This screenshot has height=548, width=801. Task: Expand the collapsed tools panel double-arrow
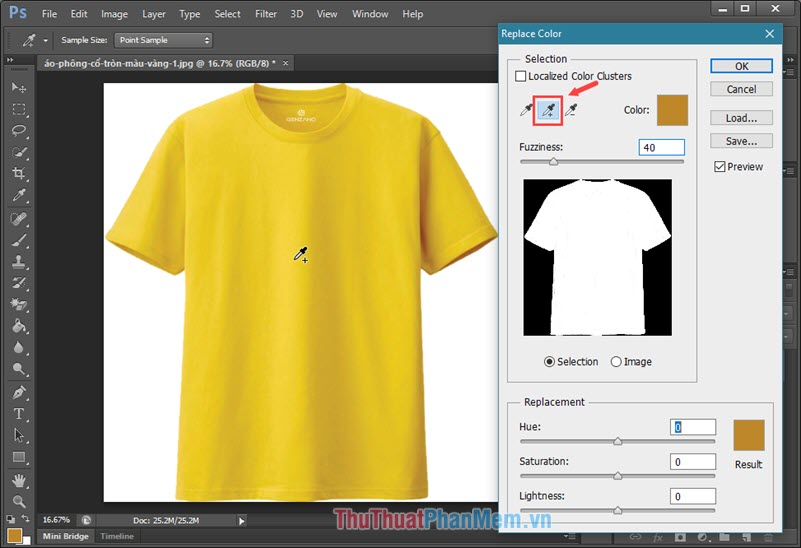(x=10, y=60)
